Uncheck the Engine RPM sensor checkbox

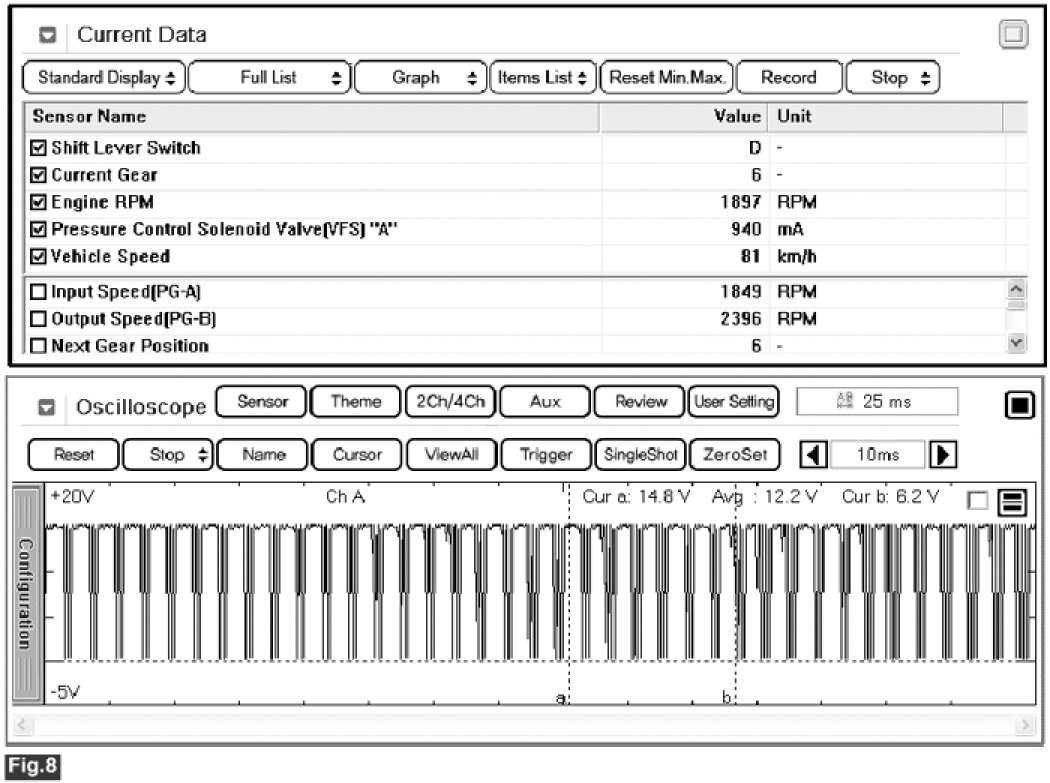tap(39, 202)
